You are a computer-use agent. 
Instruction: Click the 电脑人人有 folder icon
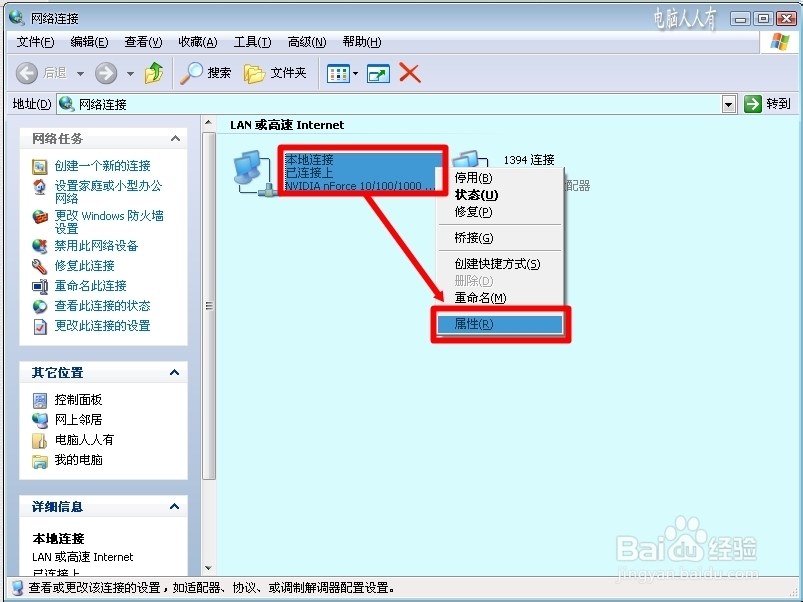coord(39,440)
